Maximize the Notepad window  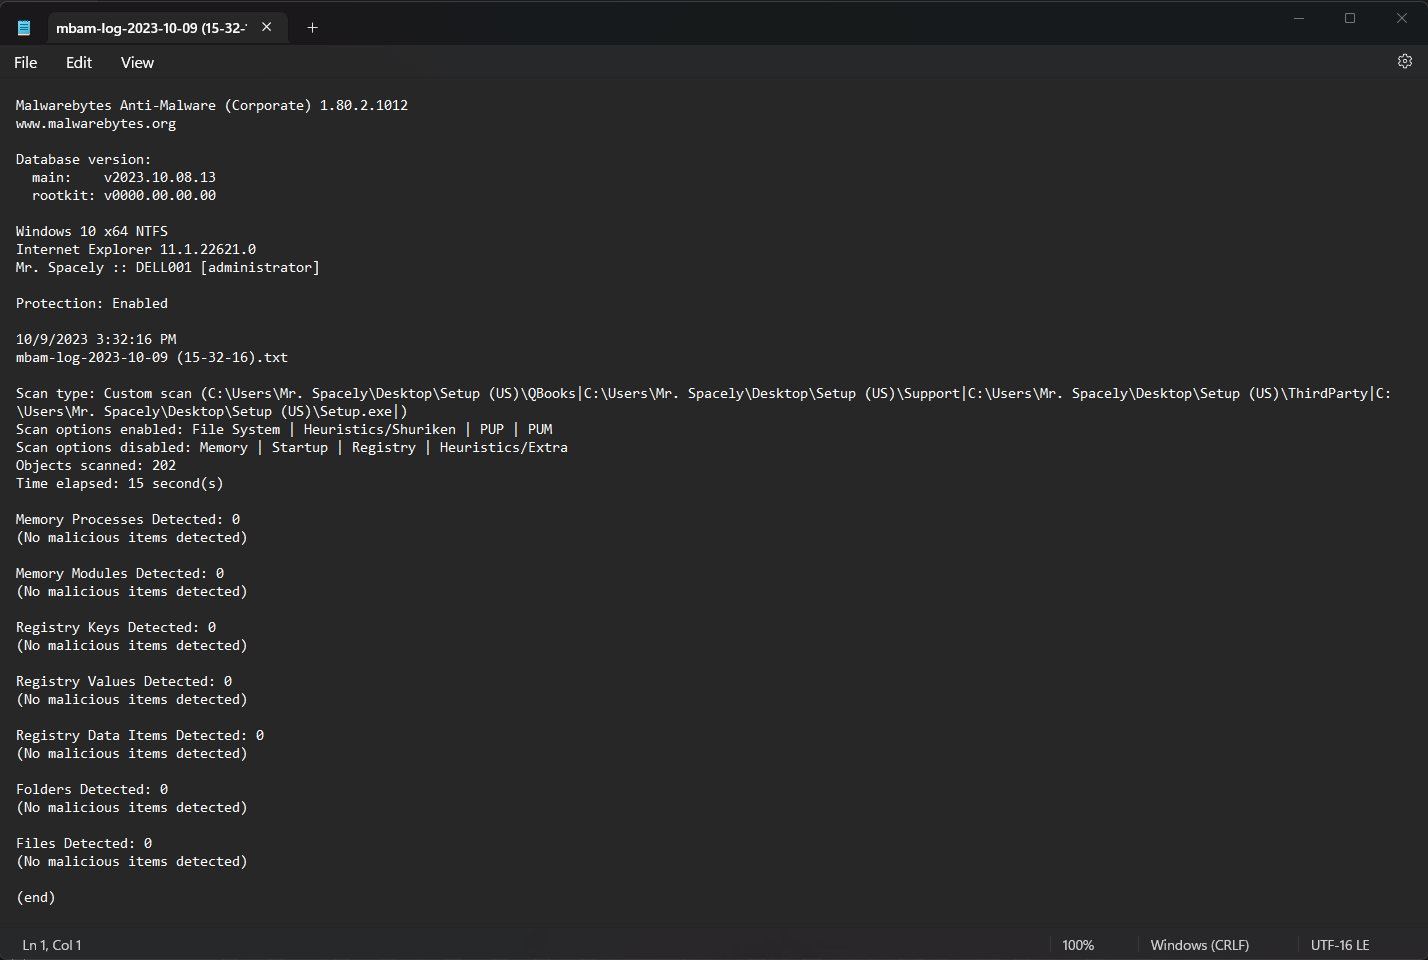(x=1350, y=18)
